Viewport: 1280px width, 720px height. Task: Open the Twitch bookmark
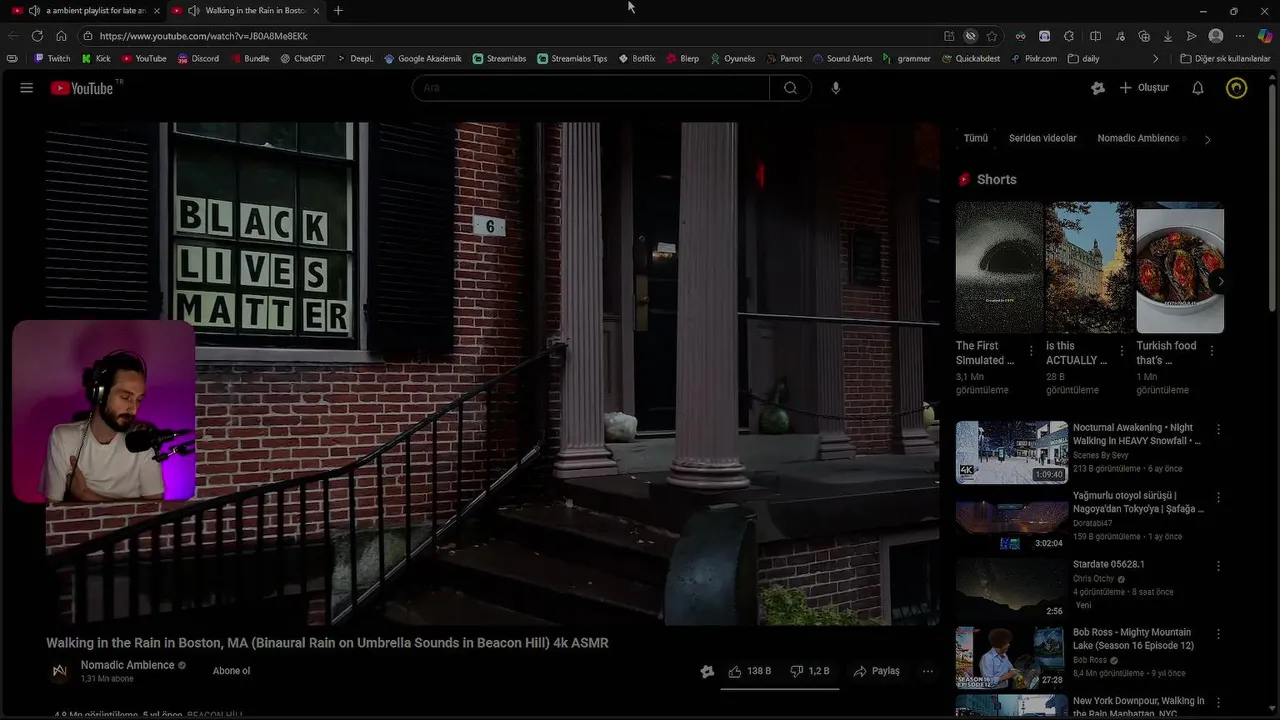pyautogui.click(x=52, y=59)
